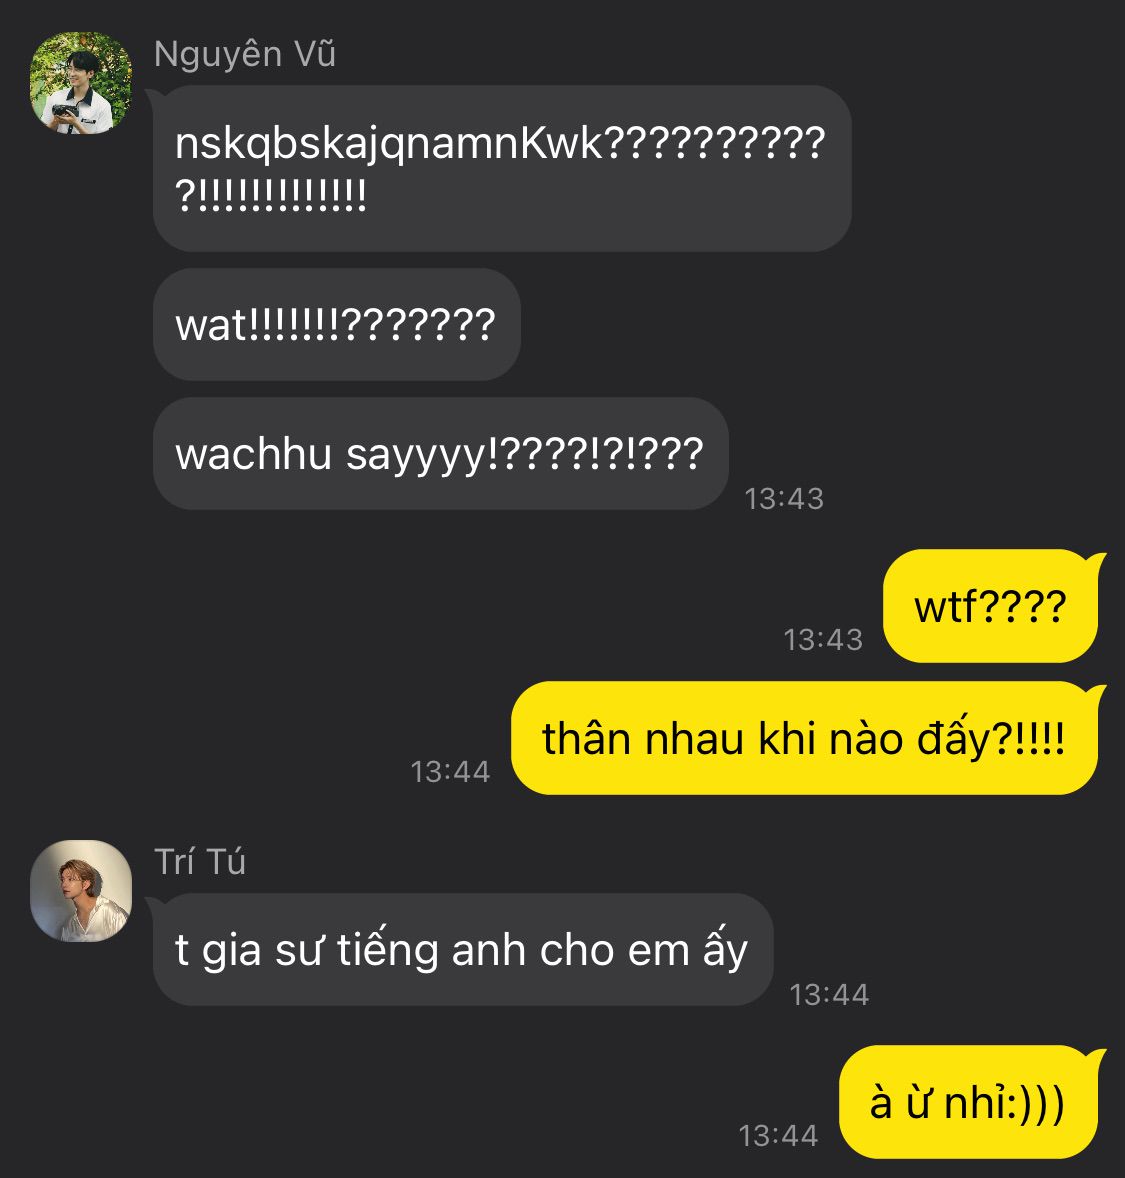Tap the 13:44 timestamp beside thân nhau message
The height and width of the screenshot is (1178, 1125).
pos(450,772)
